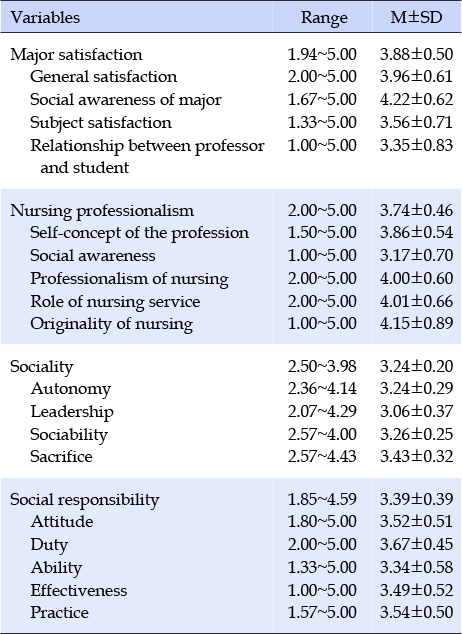Click the Leadership row label

click(72, 411)
